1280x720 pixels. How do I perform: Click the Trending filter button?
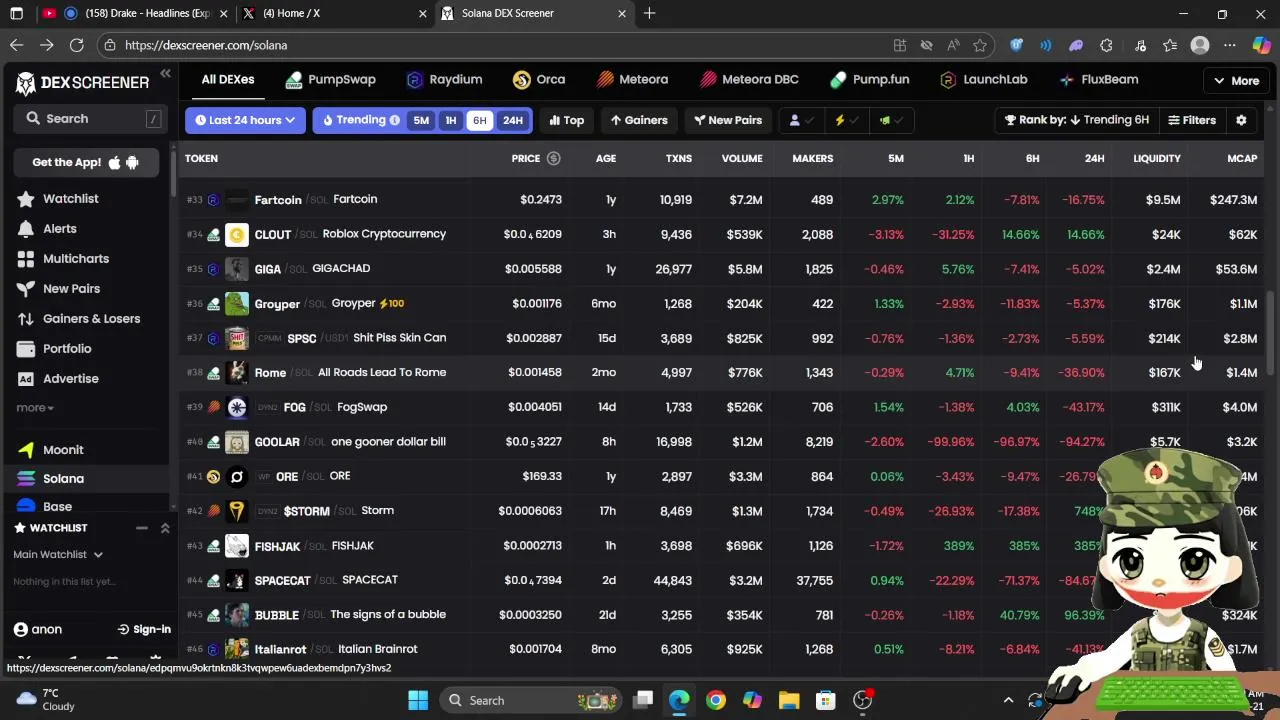[360, 120]
